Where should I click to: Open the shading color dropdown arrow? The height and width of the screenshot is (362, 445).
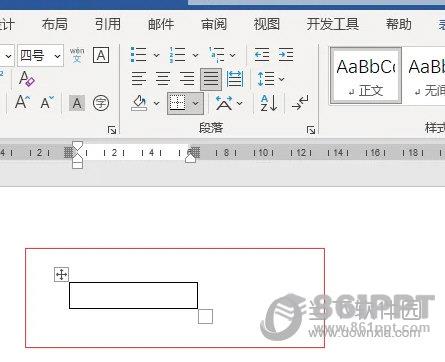coord(156,103)
